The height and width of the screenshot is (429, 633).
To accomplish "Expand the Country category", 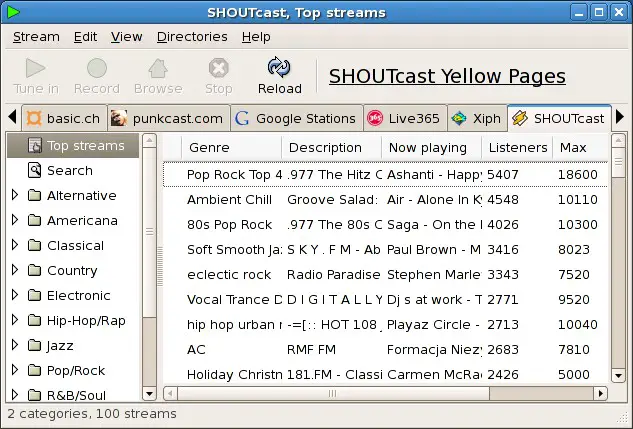I will point(15,270).
